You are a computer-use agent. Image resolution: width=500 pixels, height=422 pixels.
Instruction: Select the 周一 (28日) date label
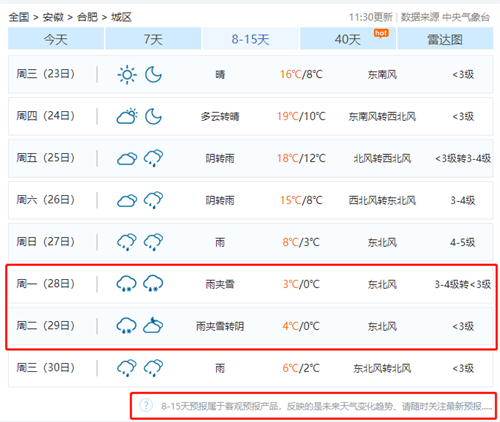[46, 284]
